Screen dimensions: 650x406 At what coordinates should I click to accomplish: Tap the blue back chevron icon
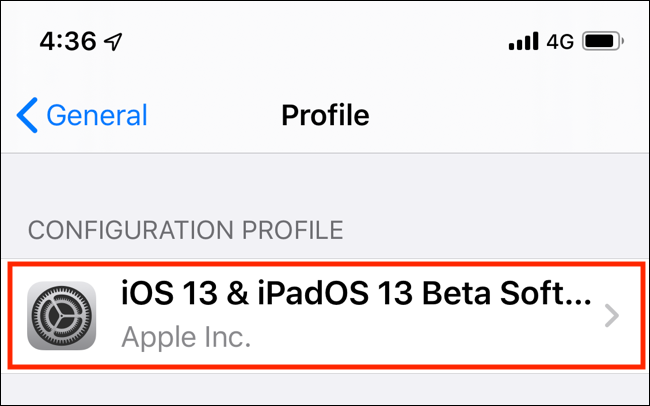[x=27, y=115]
